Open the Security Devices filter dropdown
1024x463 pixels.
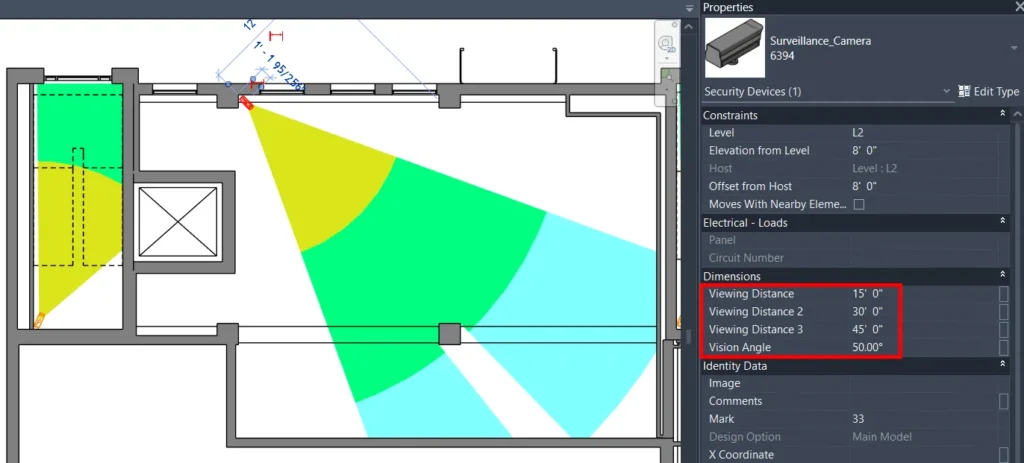947,92
